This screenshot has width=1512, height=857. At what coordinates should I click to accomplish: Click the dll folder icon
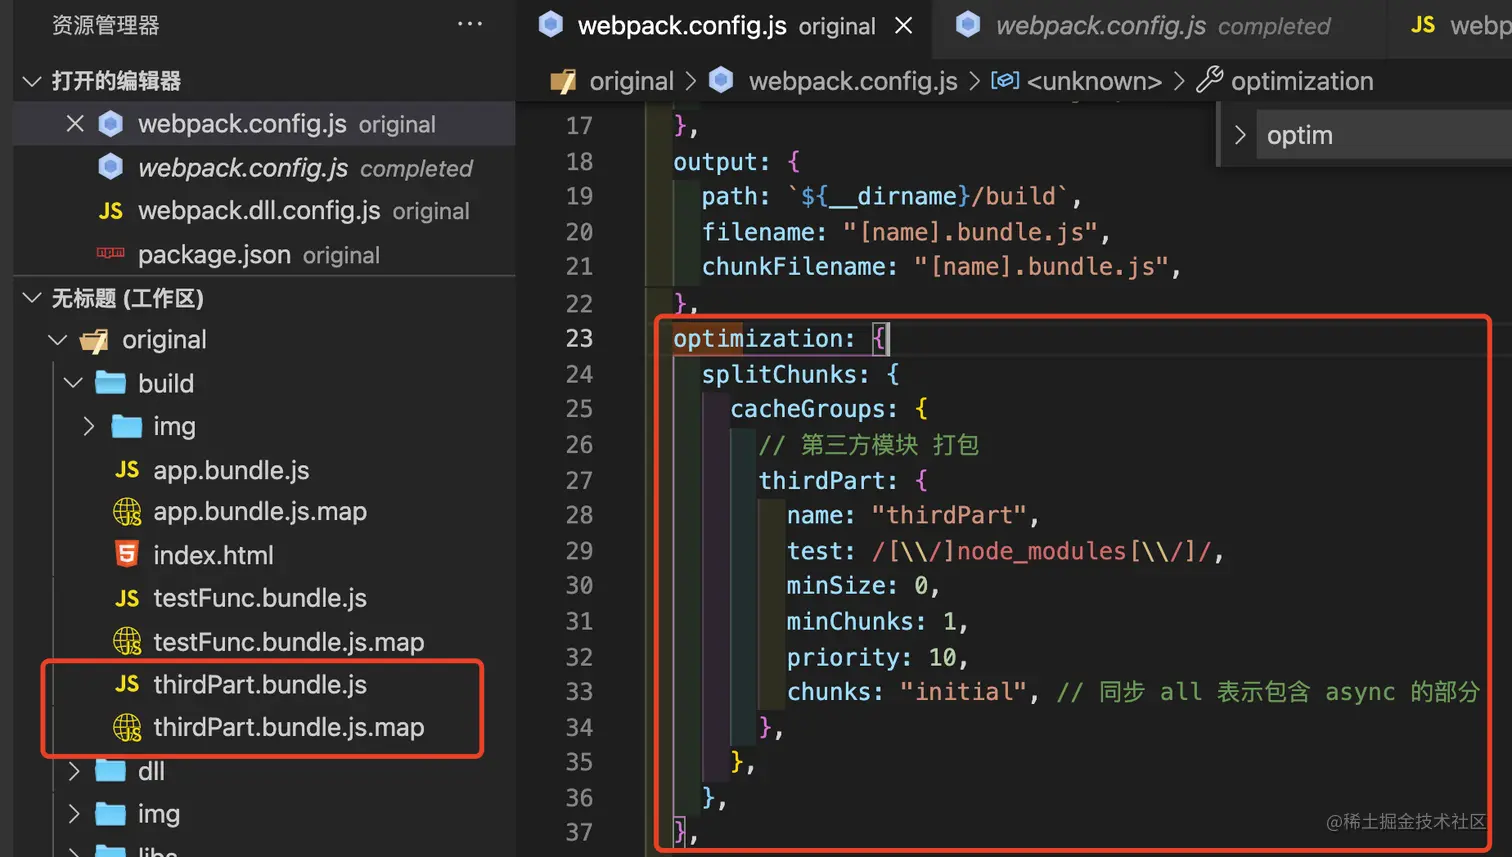(110, 770)
